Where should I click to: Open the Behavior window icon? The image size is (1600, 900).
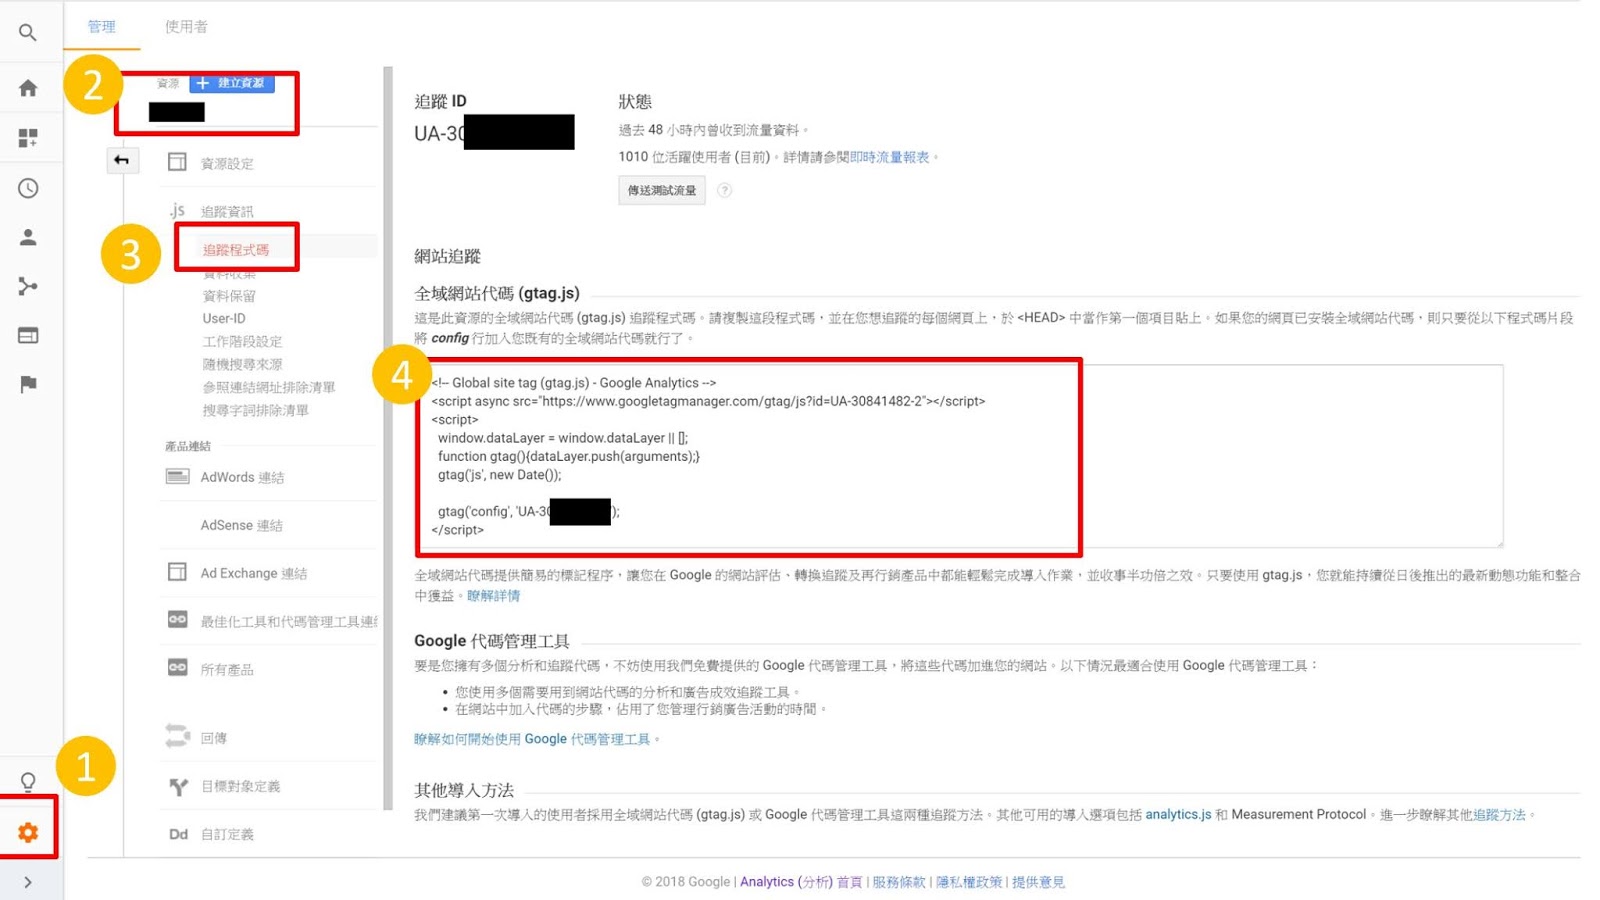pos(28,336)
